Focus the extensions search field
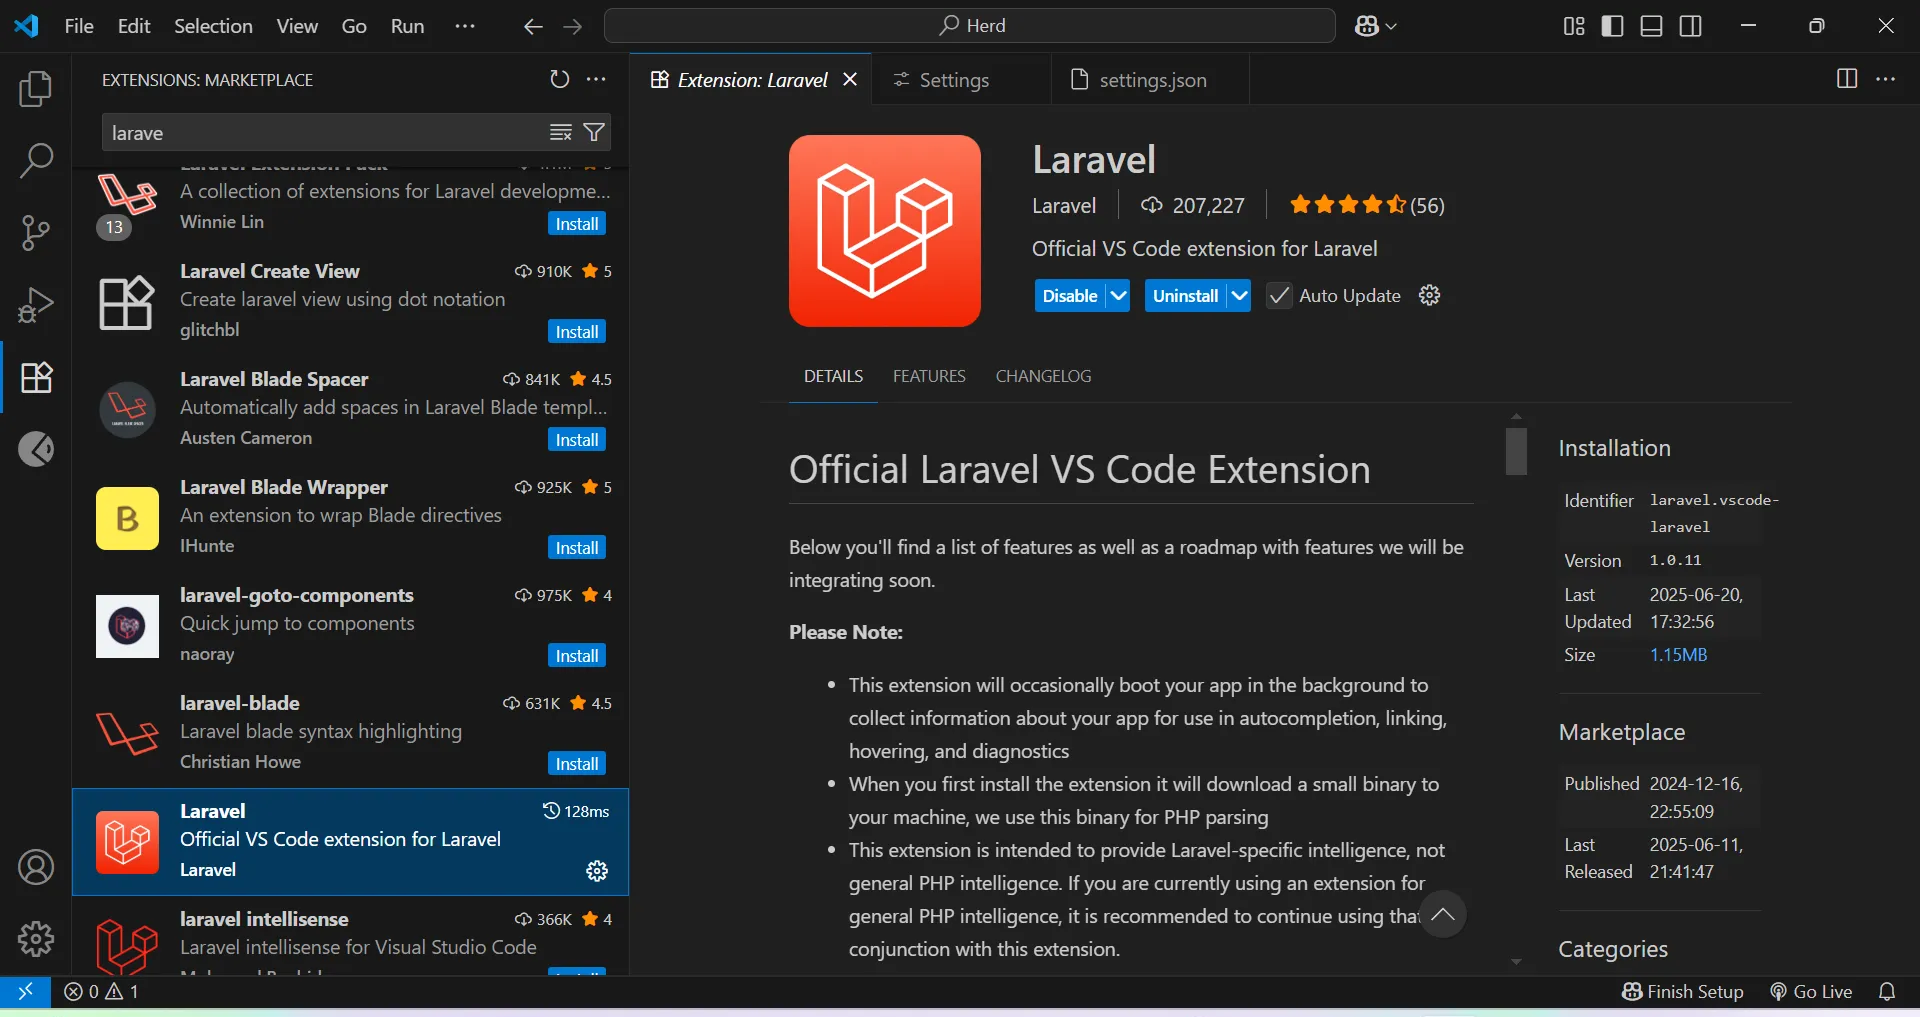 point(325,132)
